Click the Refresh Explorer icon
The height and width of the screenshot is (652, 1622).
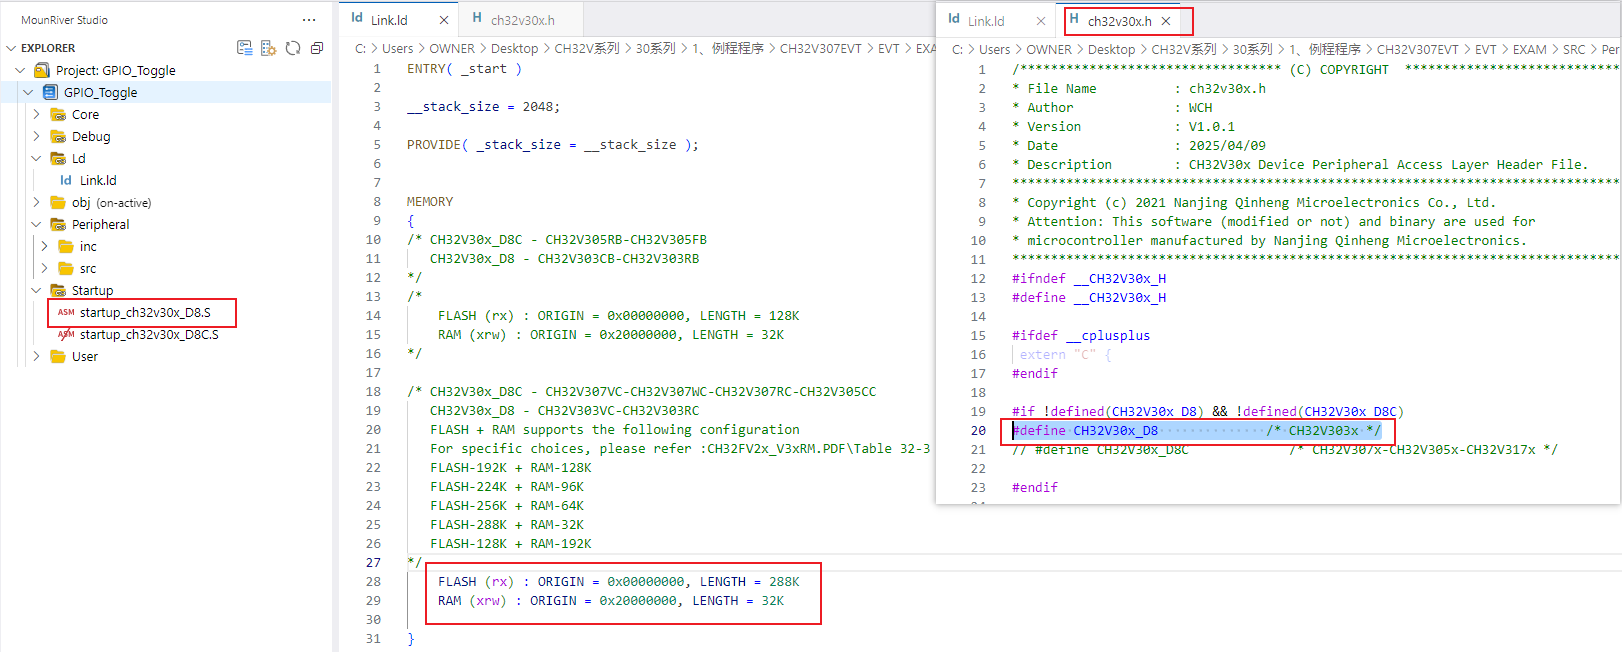tap(293, 48)
